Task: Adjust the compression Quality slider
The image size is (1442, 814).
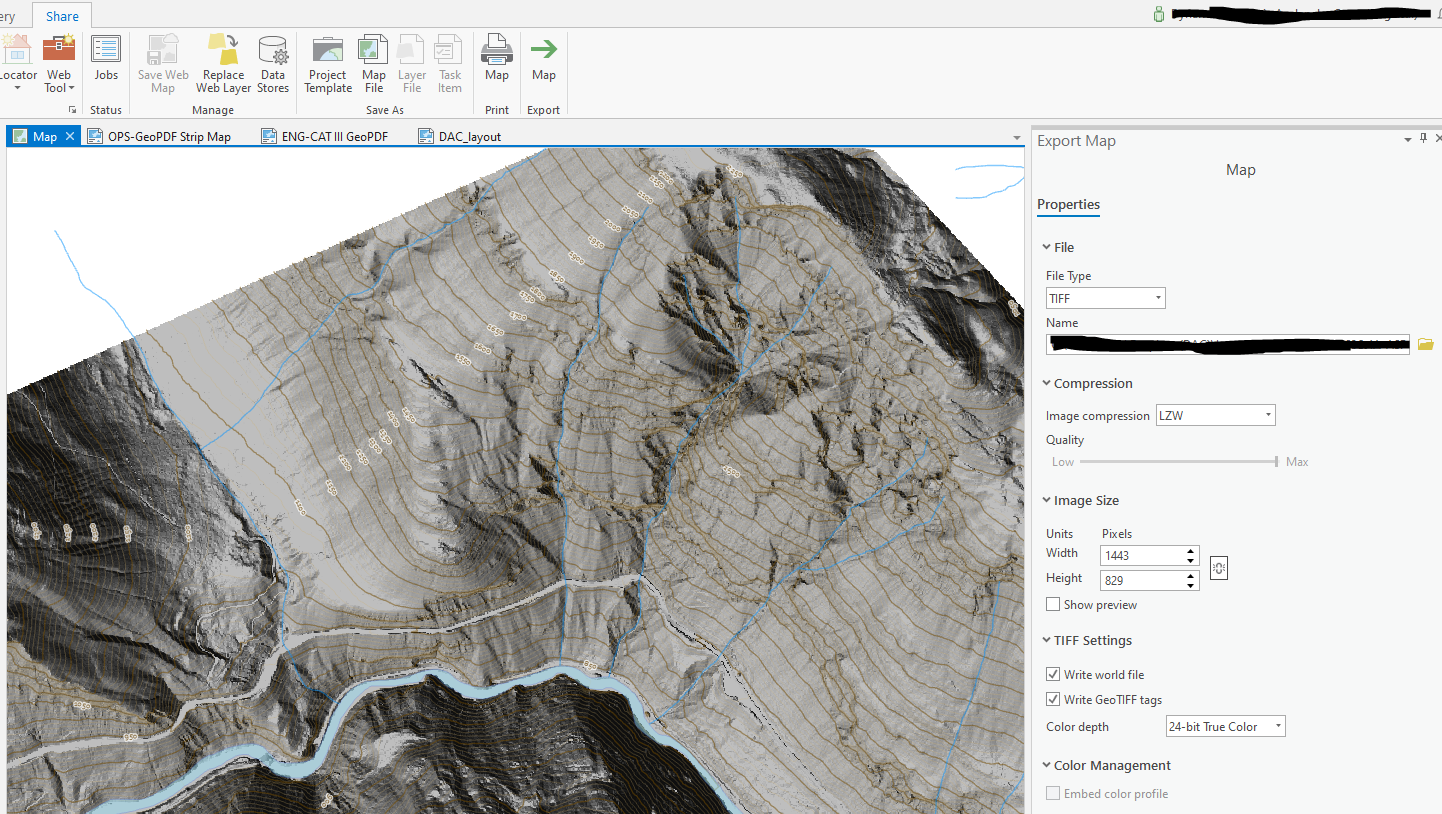Action: [1274, 461]
